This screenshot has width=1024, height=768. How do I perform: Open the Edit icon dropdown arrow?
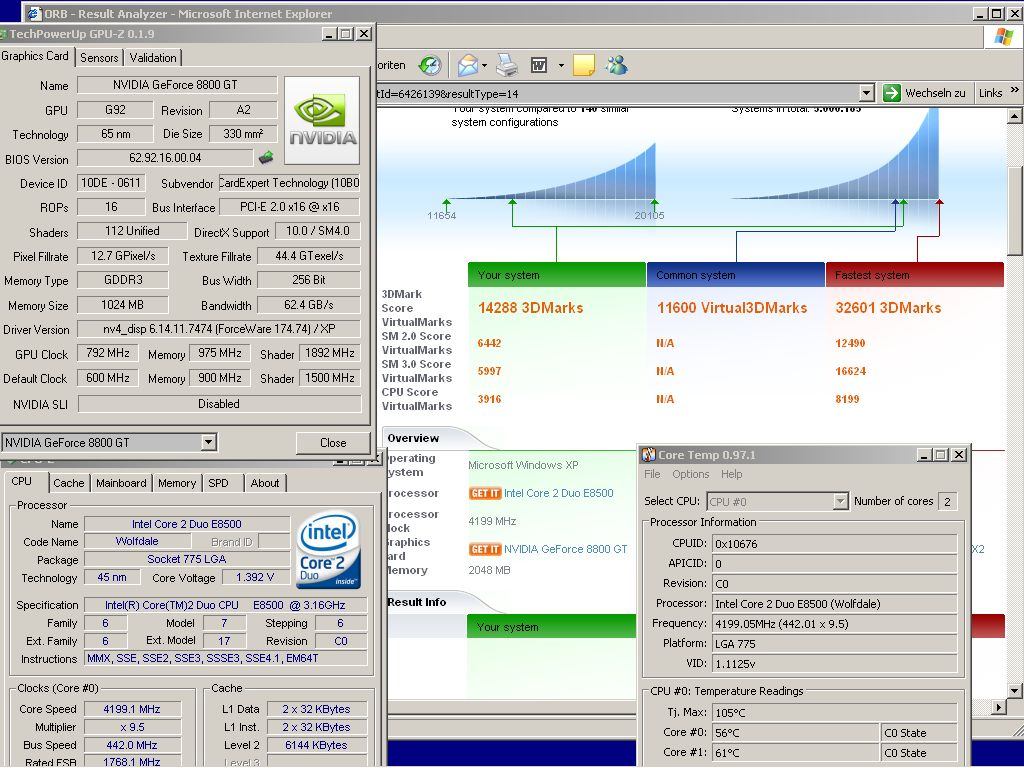(561, 65)
